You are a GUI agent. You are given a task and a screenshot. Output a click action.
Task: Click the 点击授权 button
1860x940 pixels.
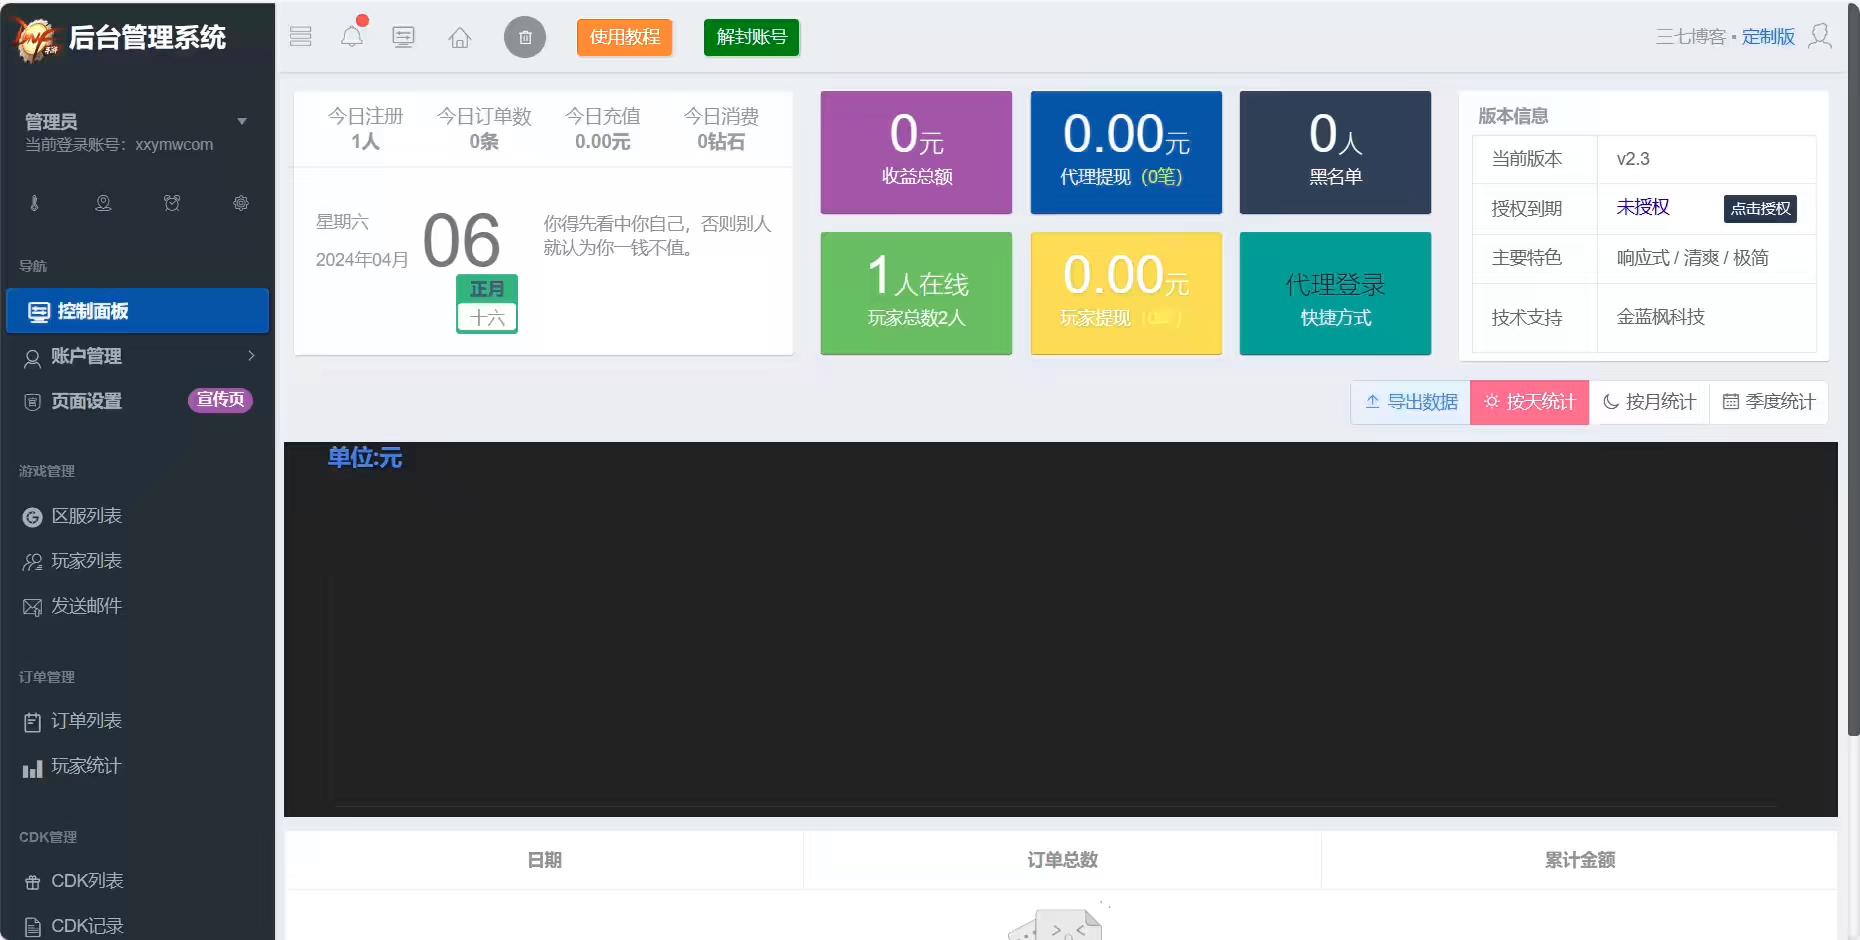(x=1760, y=208)
